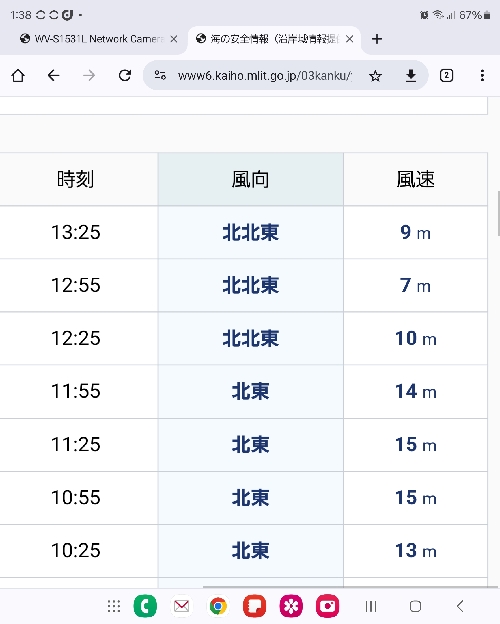Go back with the left arrow

coord(53,75)
